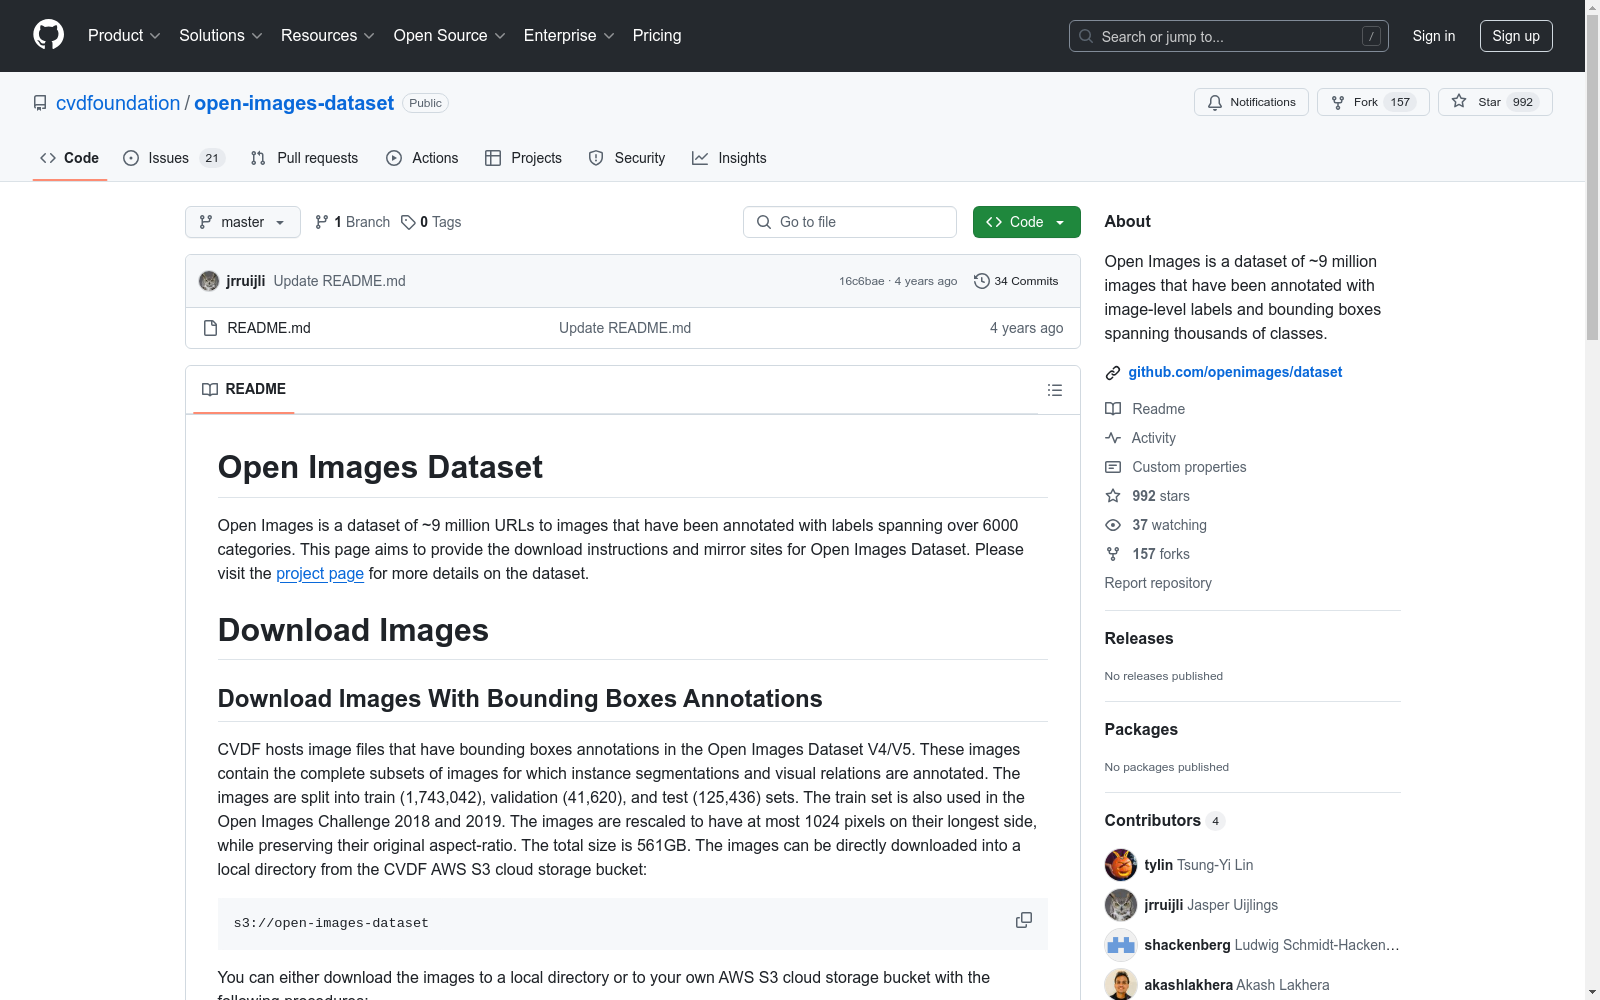Click the commits history clock icon
Viewport: 1600px width, 1000px height.
(982, 281)
